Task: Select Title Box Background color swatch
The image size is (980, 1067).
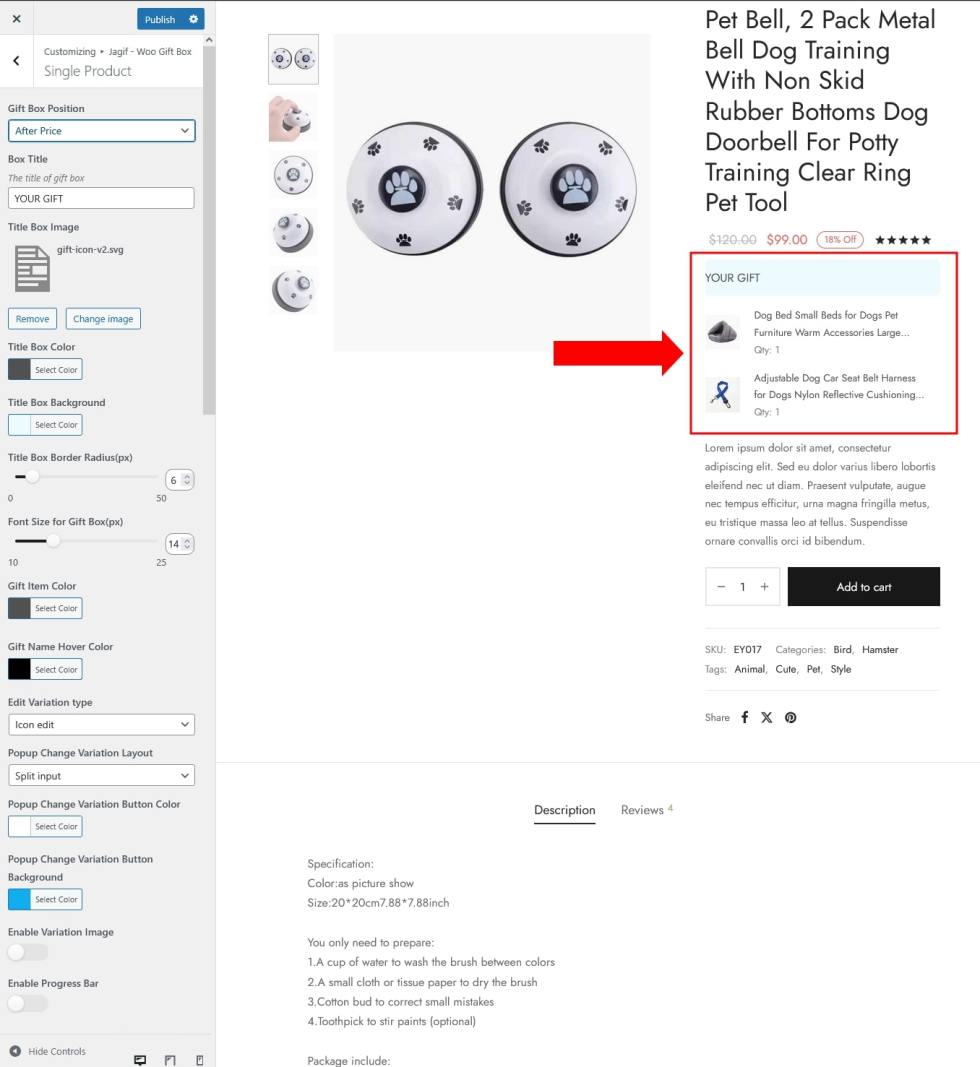Action: pos(19,425)
